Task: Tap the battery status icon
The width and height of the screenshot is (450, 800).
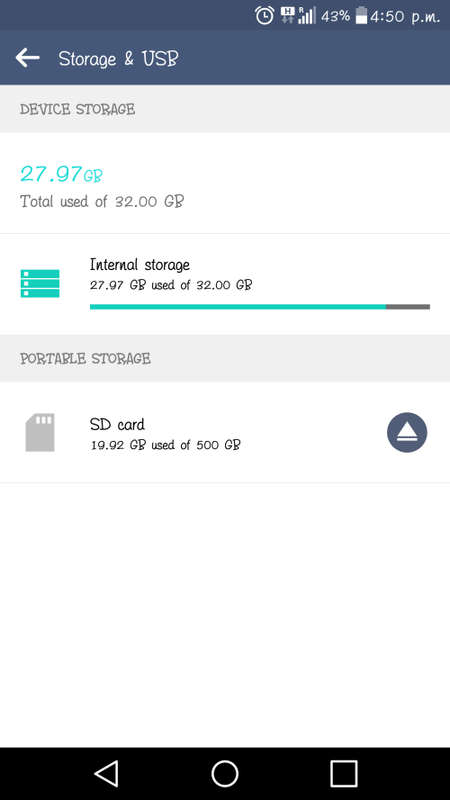Action: [x=361, y=15]
